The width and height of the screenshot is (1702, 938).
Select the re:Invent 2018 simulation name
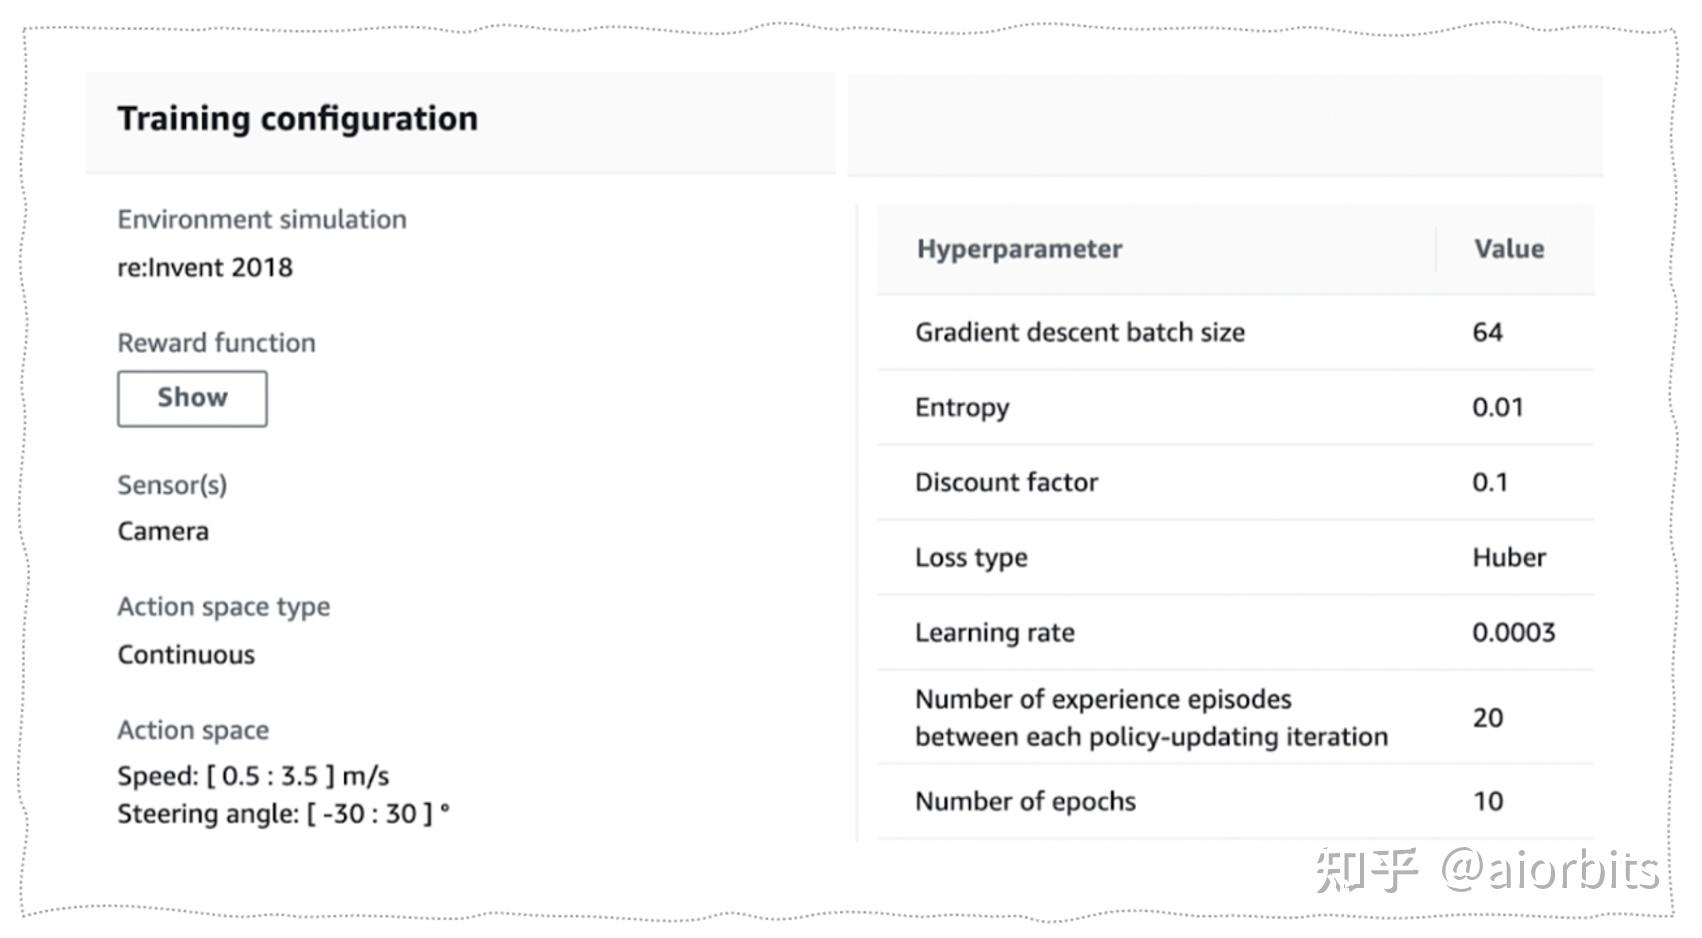pyautogui.click(x=204, y=267)
